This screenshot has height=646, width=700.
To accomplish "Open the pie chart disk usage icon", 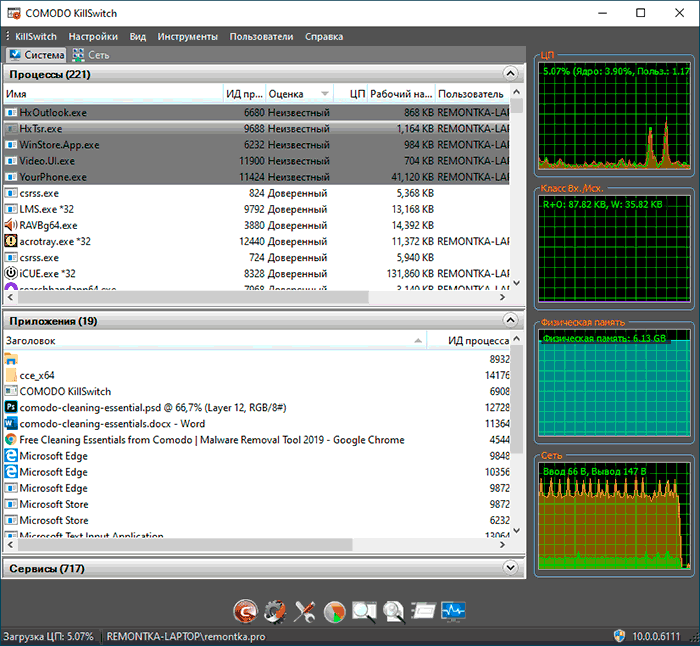I will coord(334,612).
